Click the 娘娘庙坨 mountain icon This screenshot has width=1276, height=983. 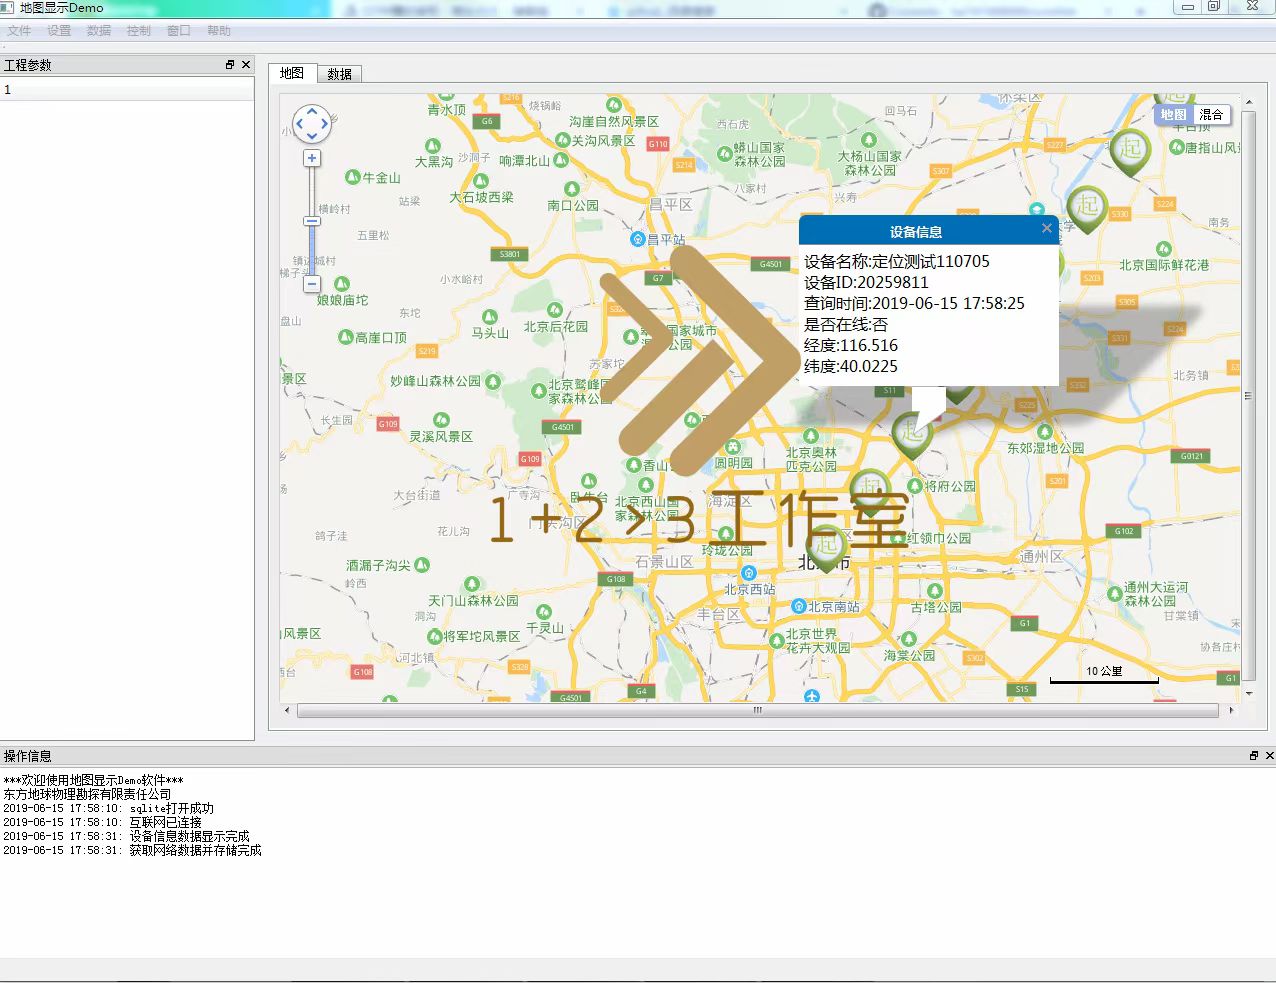coord(342,284)
